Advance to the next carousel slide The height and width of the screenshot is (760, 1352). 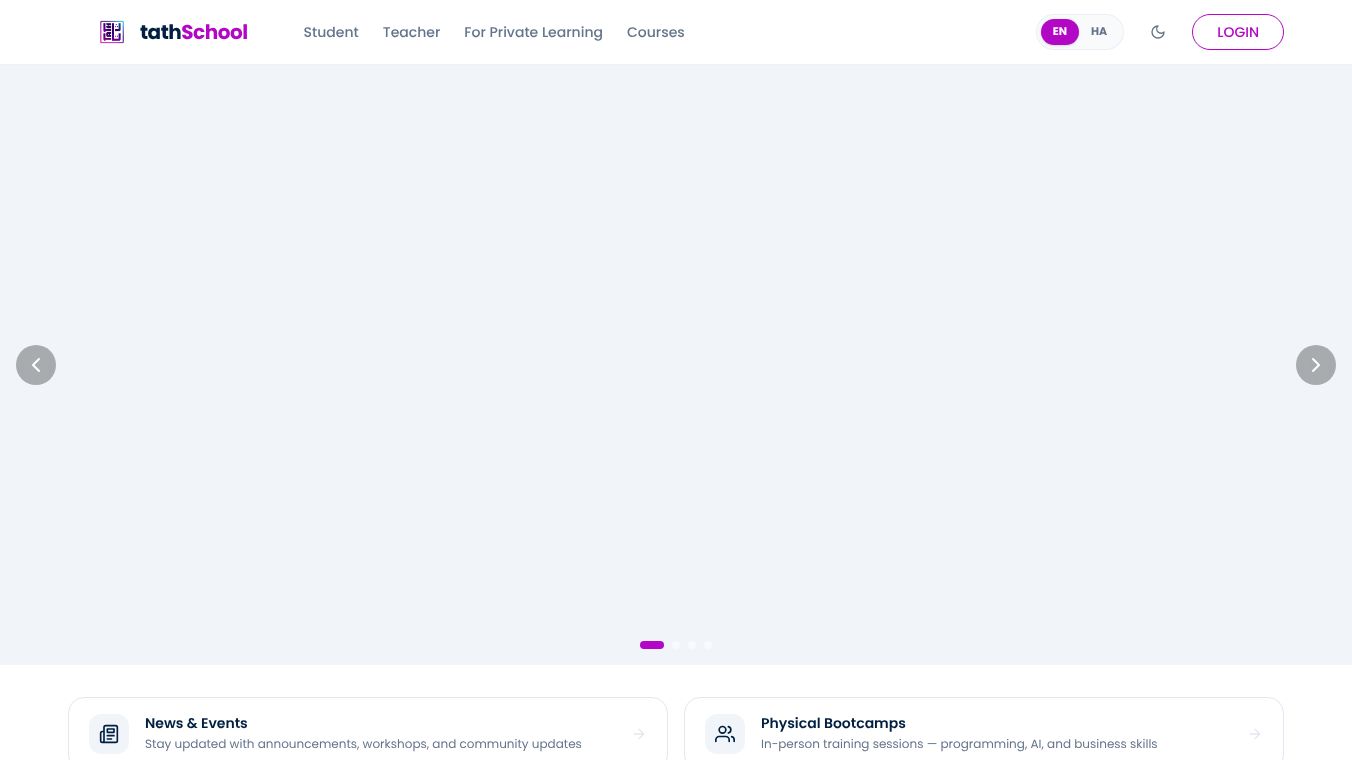(x=1316, y=365)
